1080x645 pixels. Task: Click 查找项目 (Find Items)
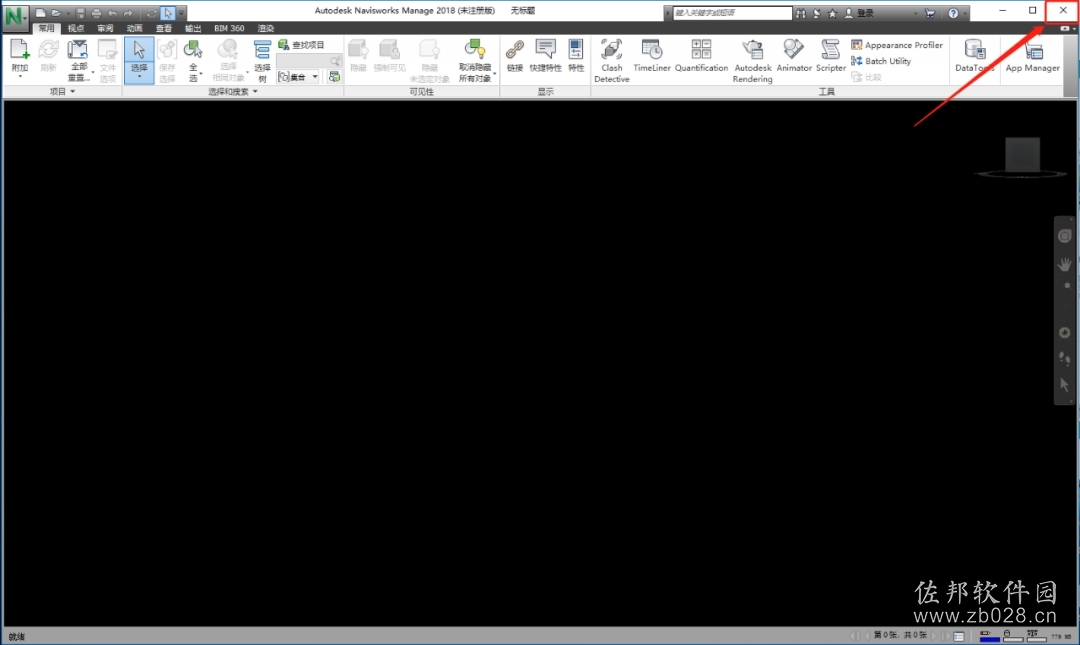[301, 45]
